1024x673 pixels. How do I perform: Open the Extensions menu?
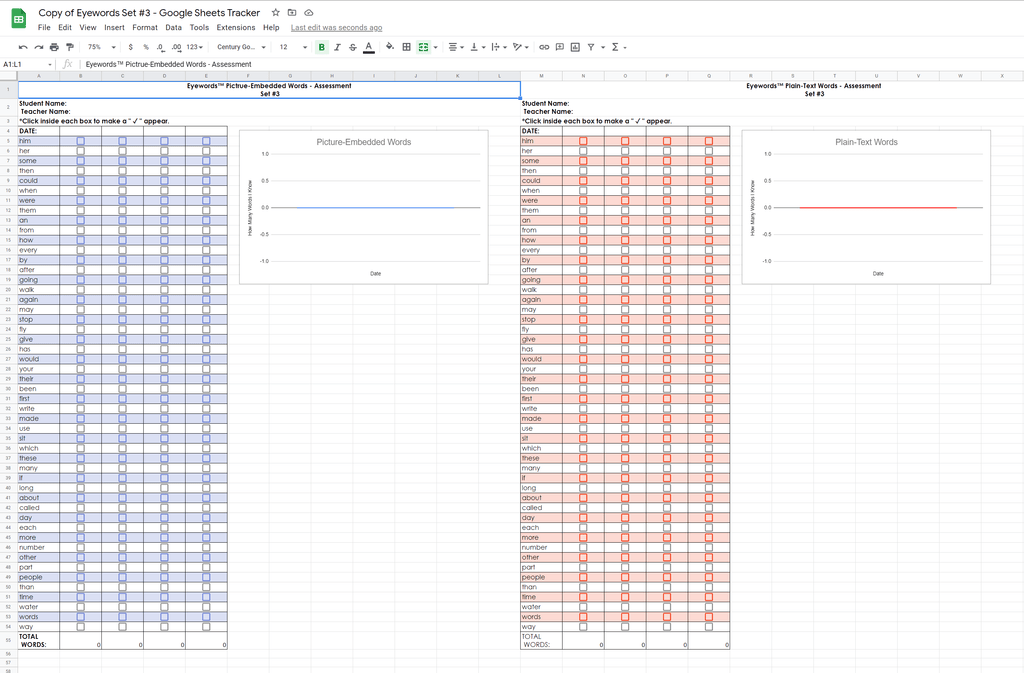236,27
